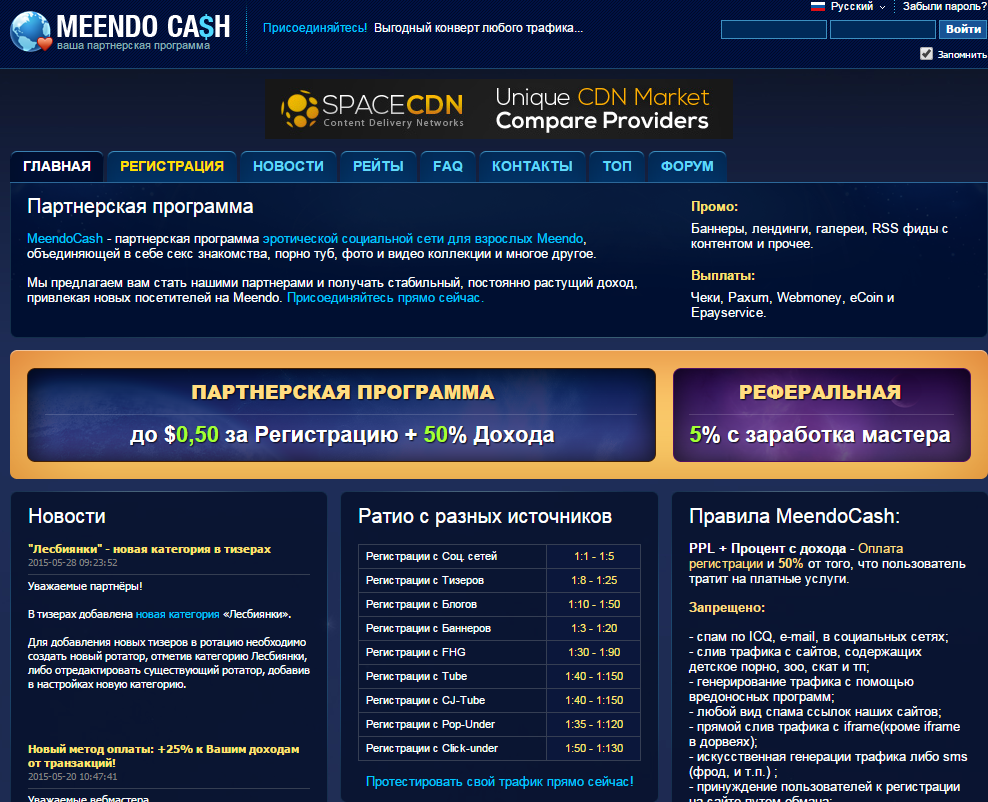Click the Выплаты: heading
The width and height of the screenshot is (988, 802).
tap(723, 276)
